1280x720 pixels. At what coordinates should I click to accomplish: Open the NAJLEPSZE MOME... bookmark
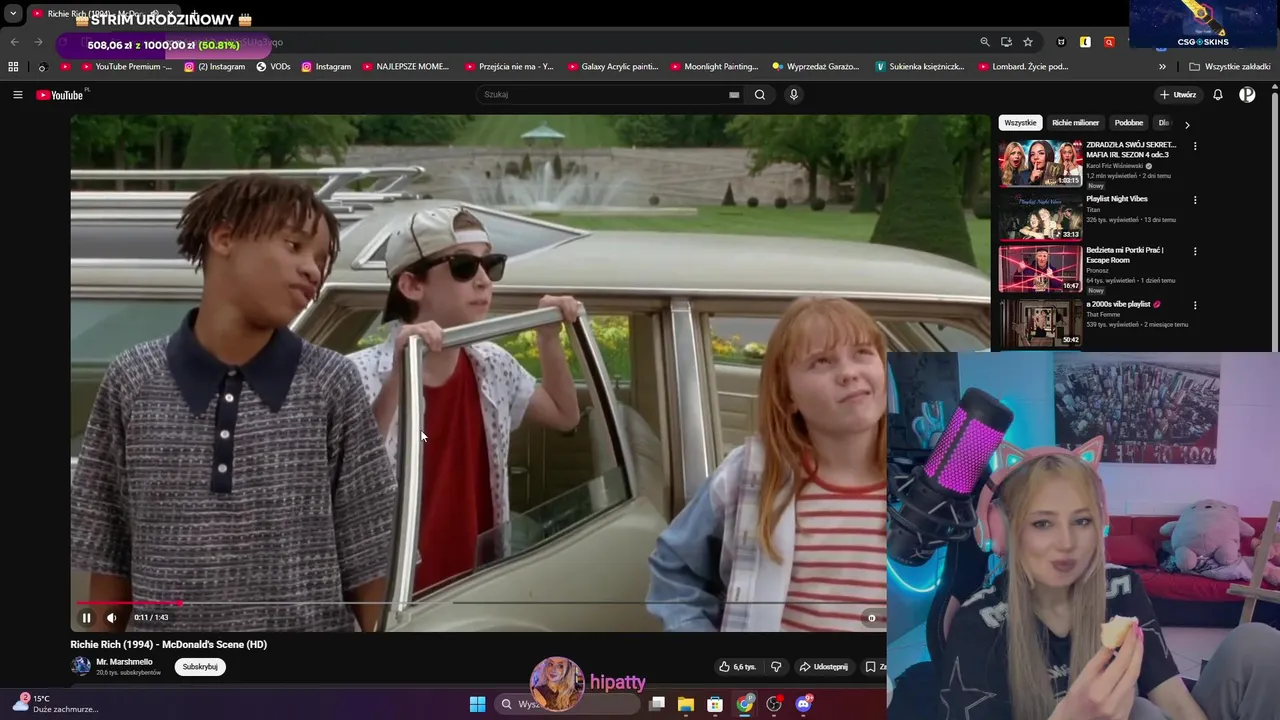[x=405, y=67]
